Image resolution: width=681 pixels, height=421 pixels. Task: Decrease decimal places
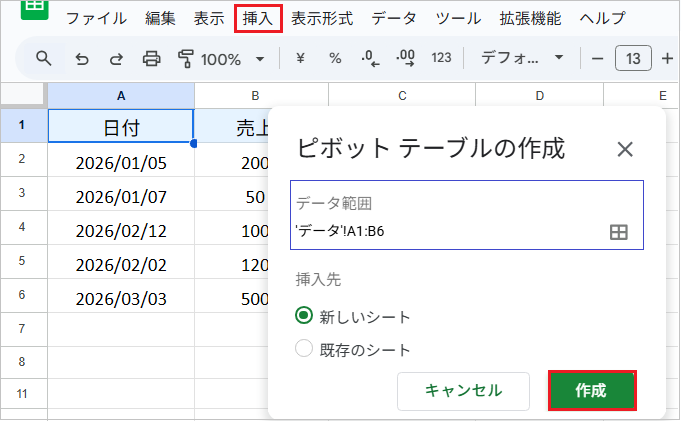(370, 58)
